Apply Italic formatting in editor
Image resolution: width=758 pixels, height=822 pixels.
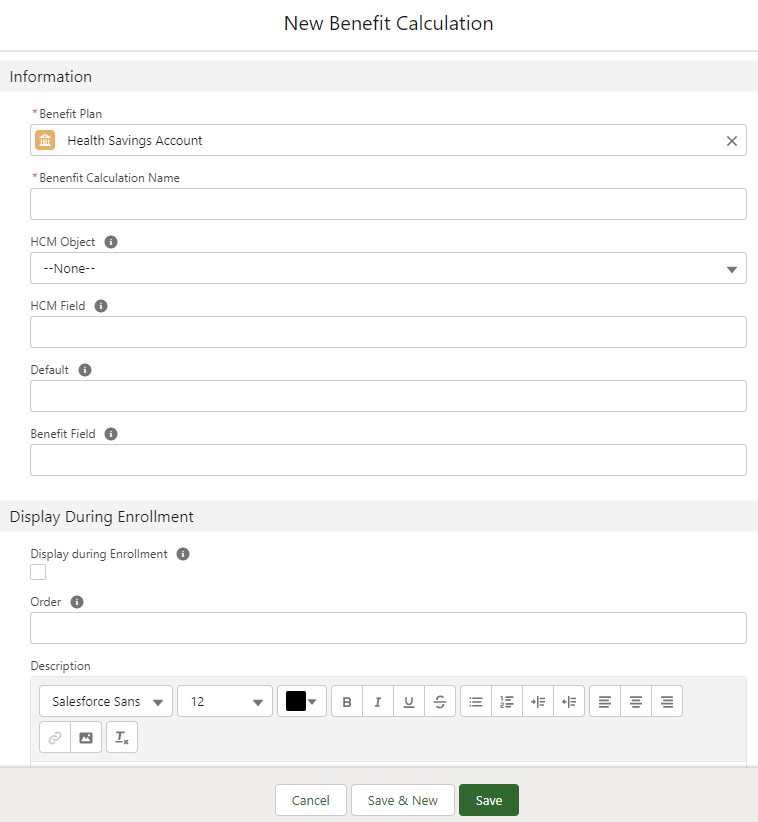click(378, 701)
